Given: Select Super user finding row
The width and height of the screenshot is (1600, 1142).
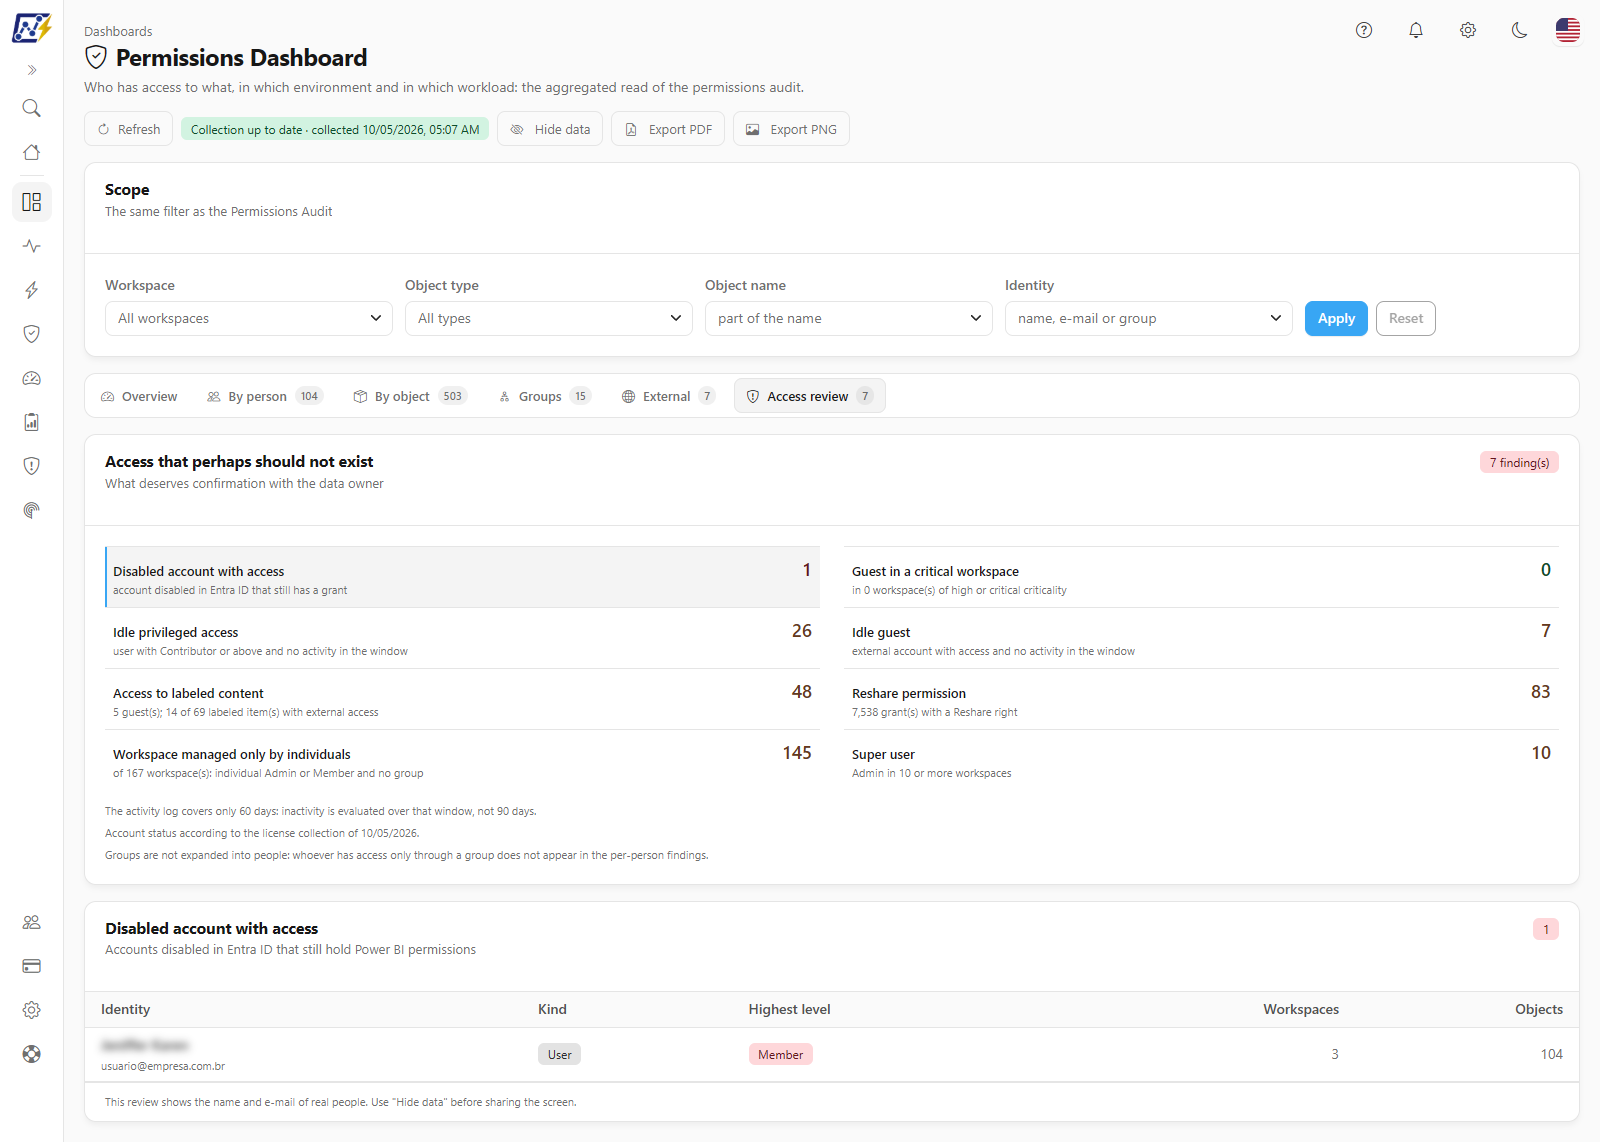Looking at the screenshot, I should (1201, 761).
